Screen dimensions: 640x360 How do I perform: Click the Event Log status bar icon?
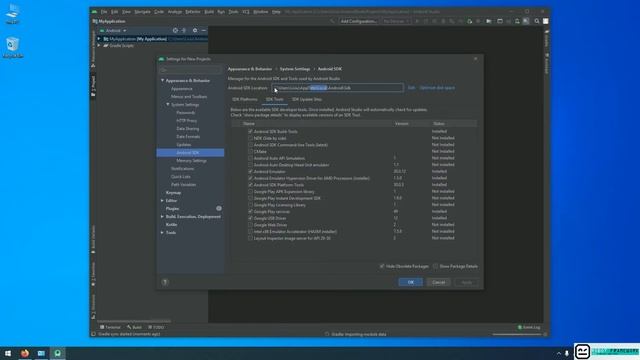click(529, 327)
